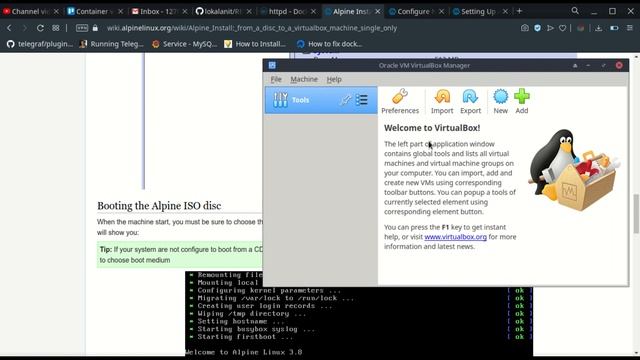Take a snapshot with camera icon
Image resolution: width=640 pixels, height=360 pixels.
pyautogui.click(x=524, y=28)
